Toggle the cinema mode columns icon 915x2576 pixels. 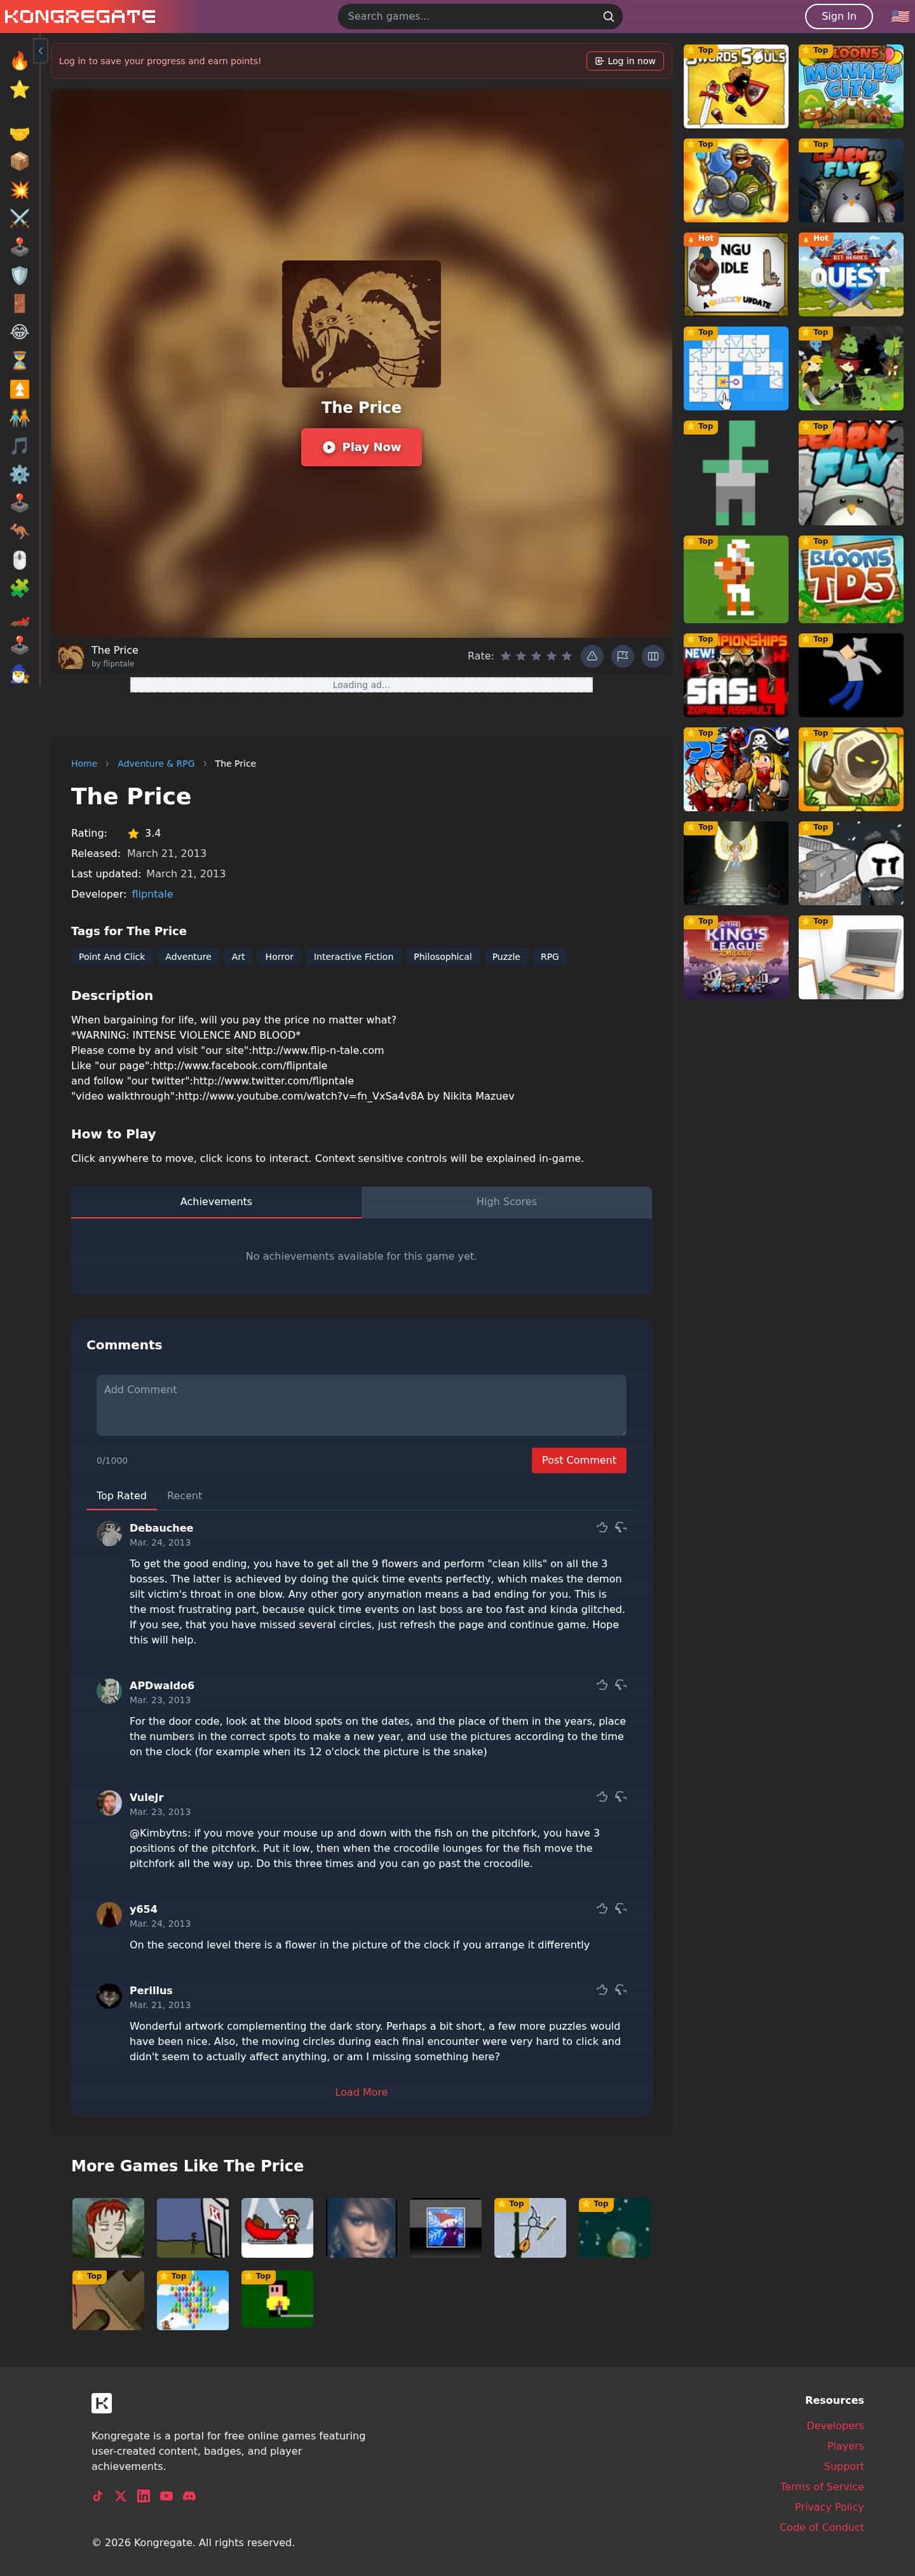click(653, 656)
